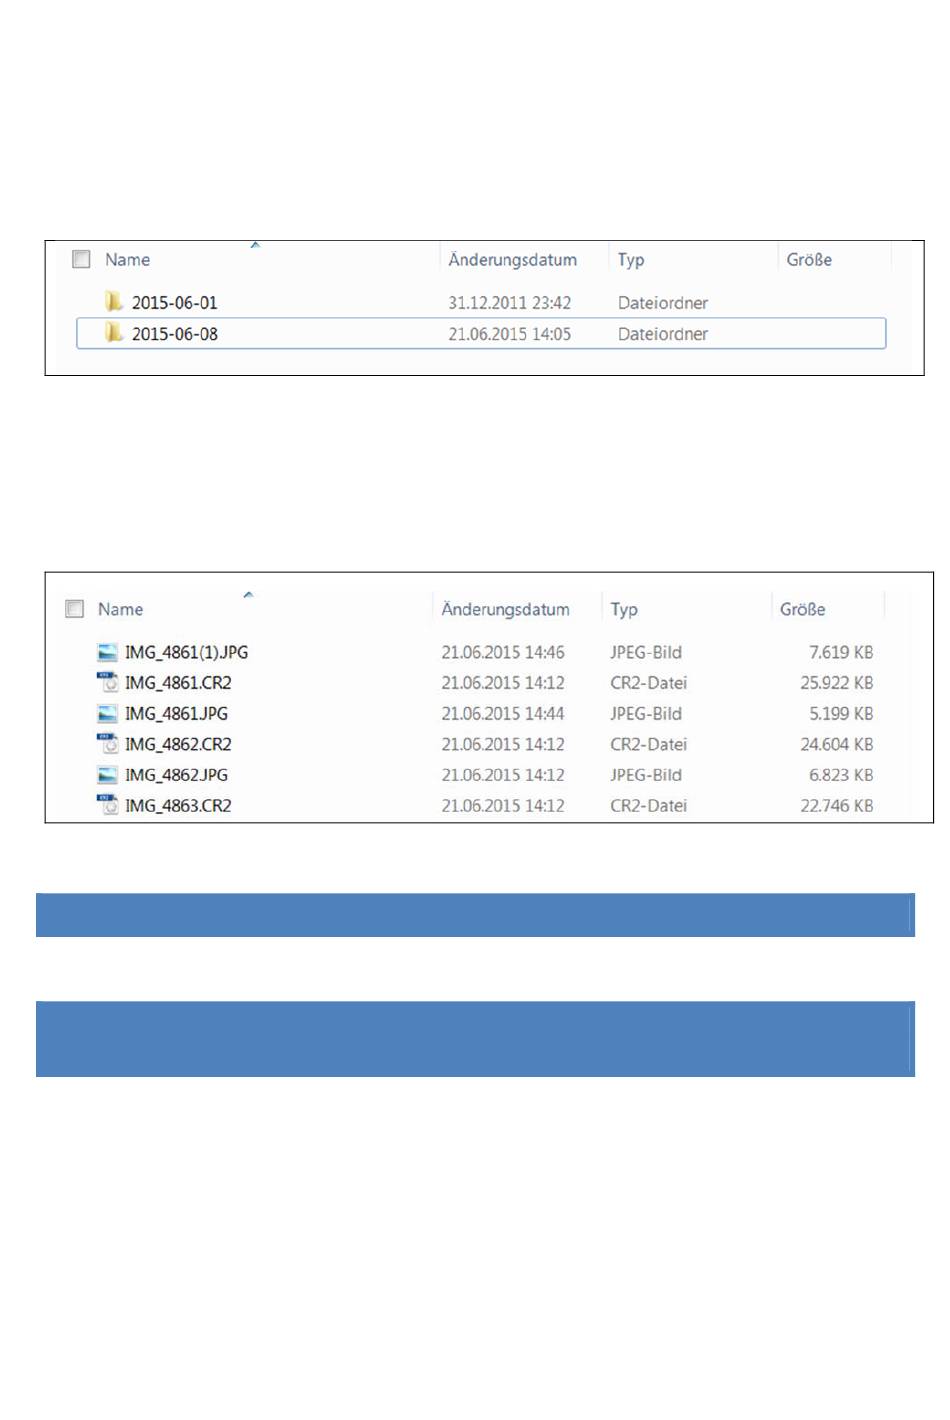Click size value 6.823 KB

point(841,775)
